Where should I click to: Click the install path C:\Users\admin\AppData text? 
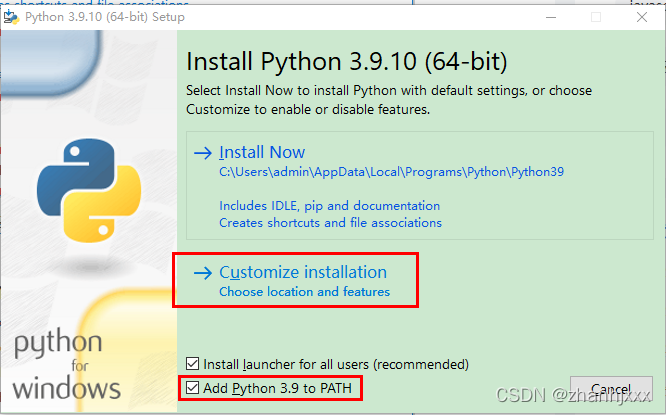click(391, 172)
